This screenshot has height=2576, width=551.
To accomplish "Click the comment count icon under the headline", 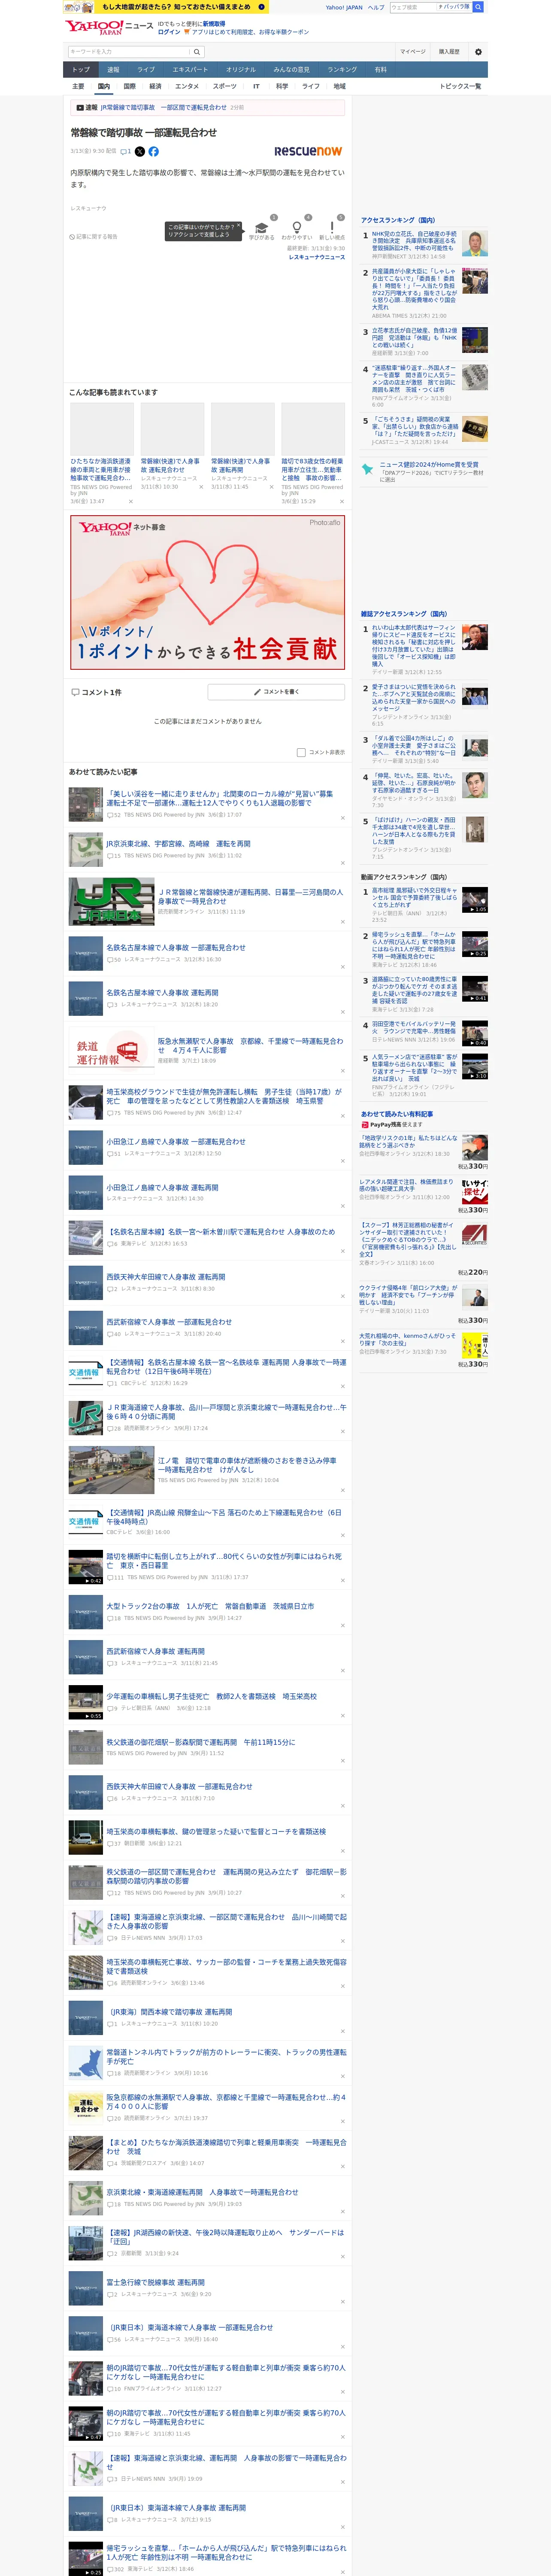I will [x=126, y=152].
